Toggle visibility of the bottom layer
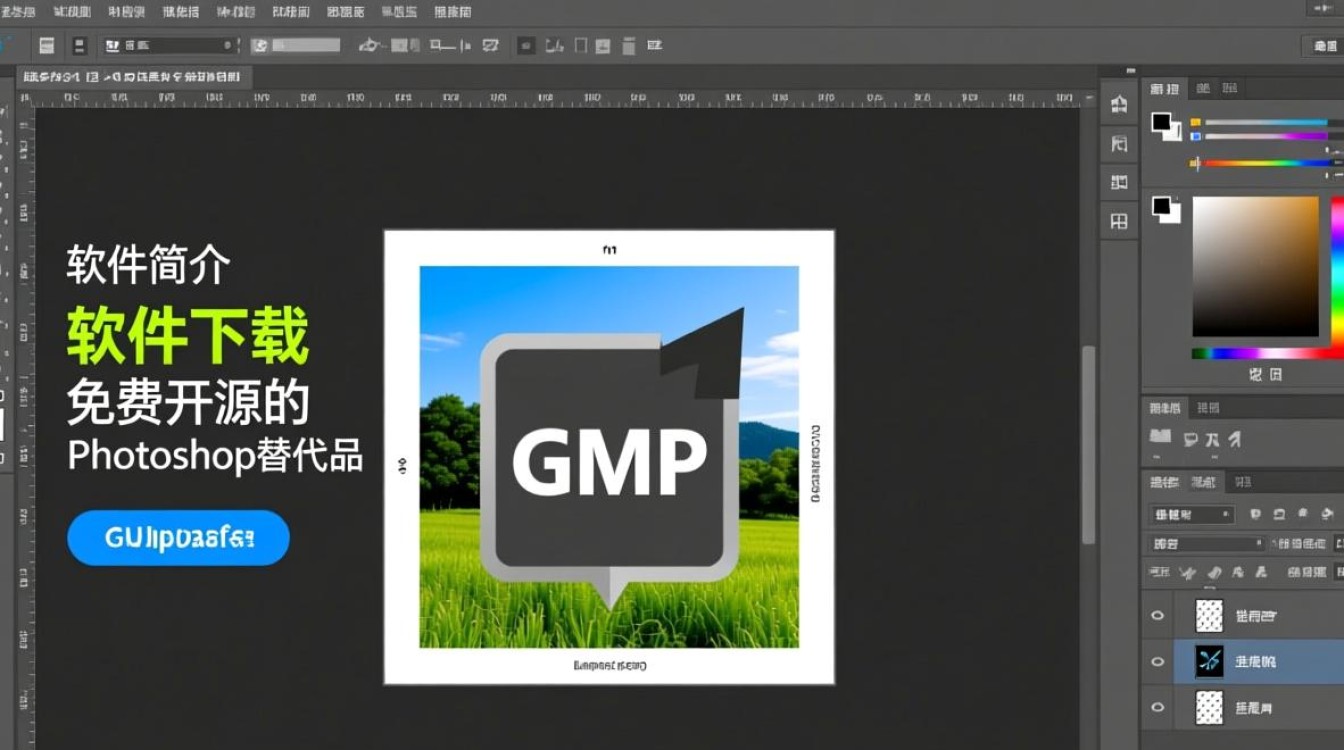The width and height of the screenshot is (1344, 750). 1157,708
